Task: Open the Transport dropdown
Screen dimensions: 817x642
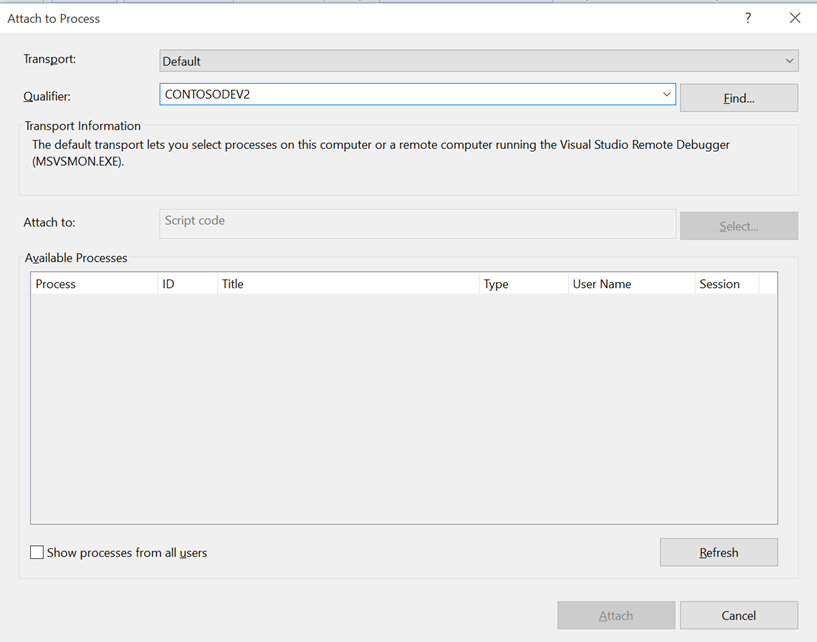Action: 479,61
